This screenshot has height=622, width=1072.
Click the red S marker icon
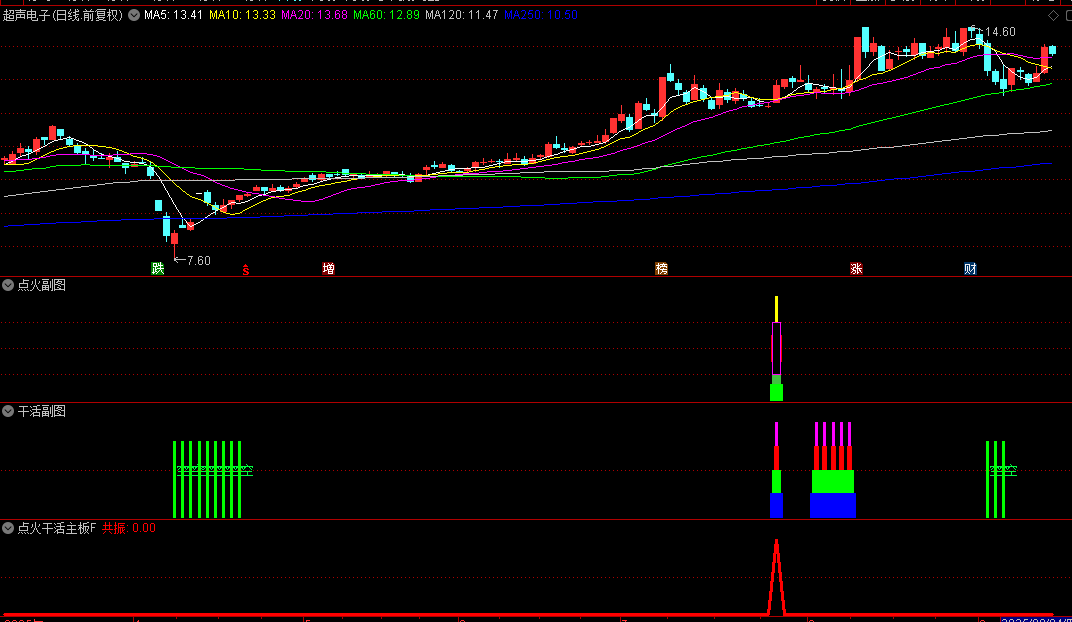(x=245, y=270)
